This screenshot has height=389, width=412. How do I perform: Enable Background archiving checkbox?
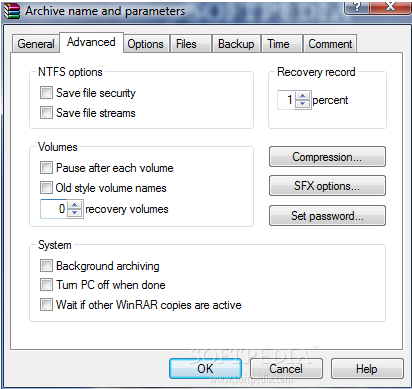click(46, 266)
